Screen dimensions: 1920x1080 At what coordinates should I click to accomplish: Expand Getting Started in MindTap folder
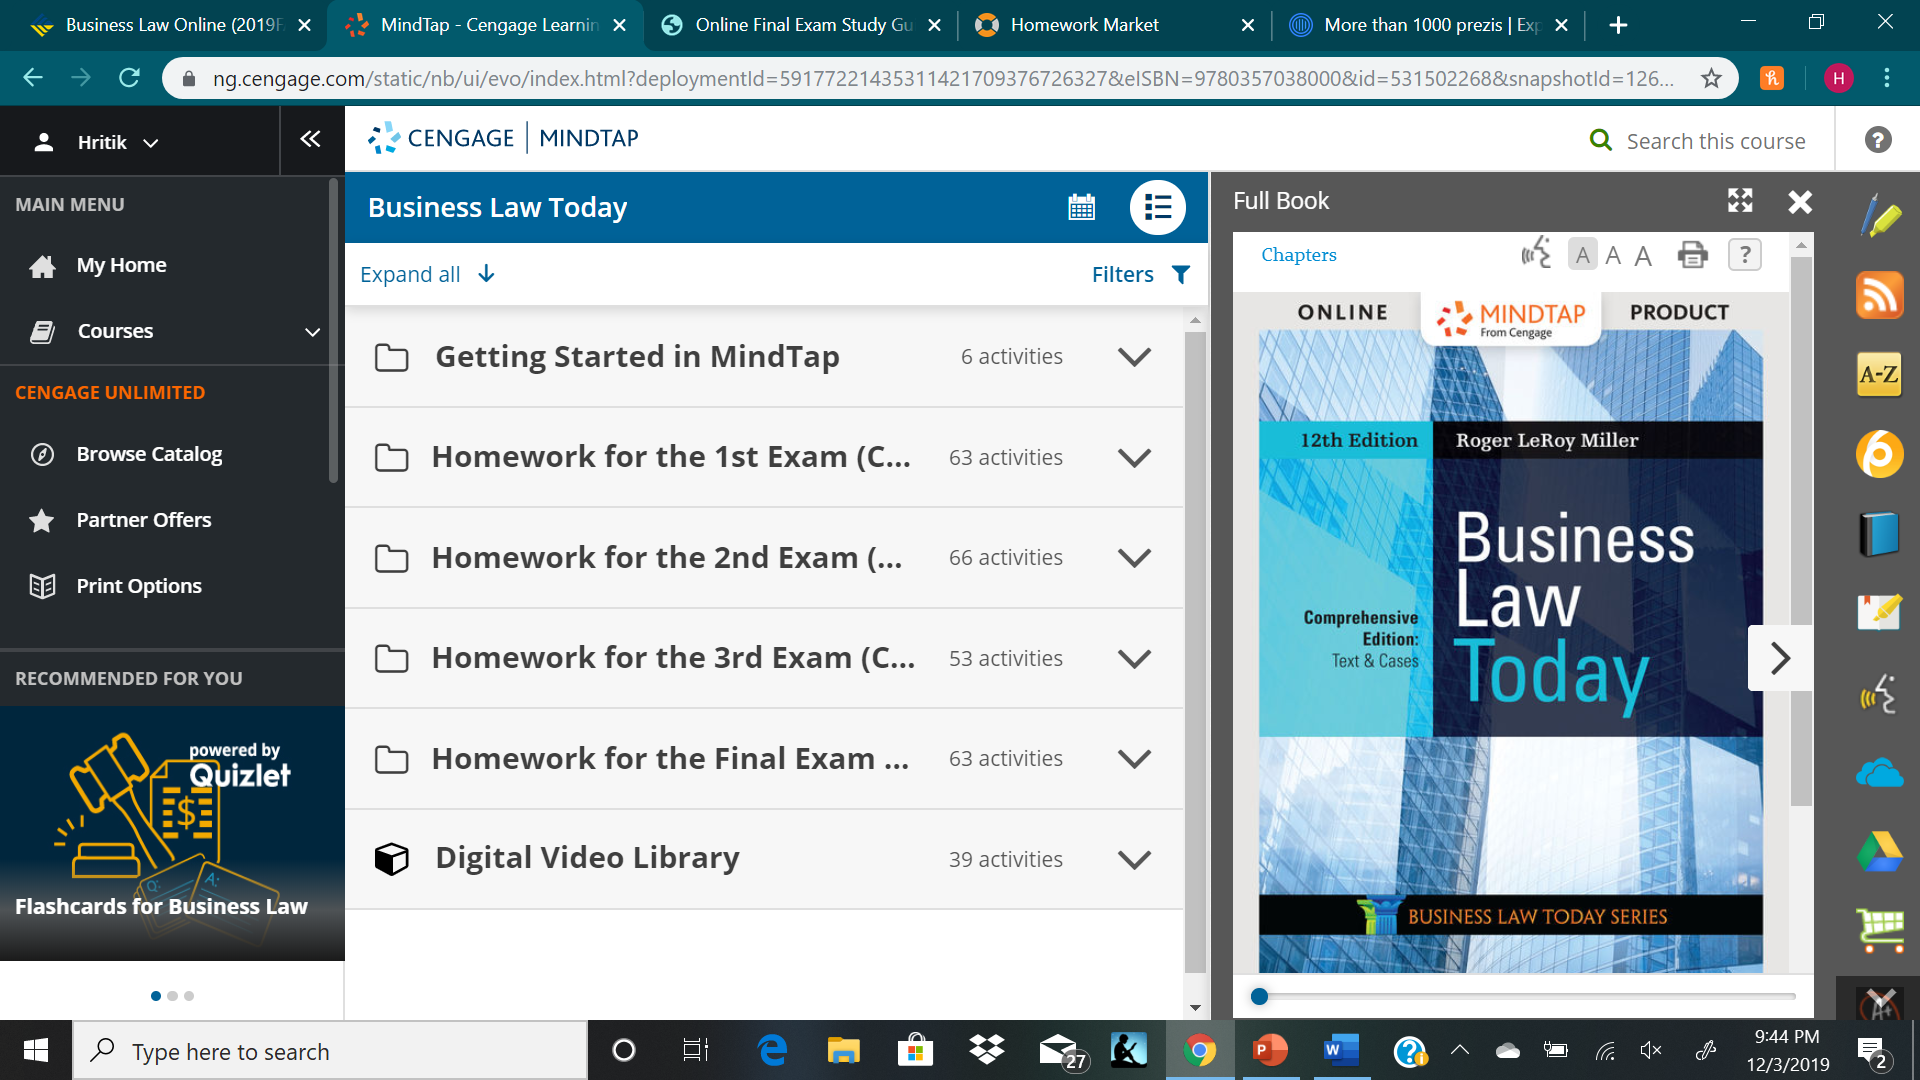point(1134,357)
